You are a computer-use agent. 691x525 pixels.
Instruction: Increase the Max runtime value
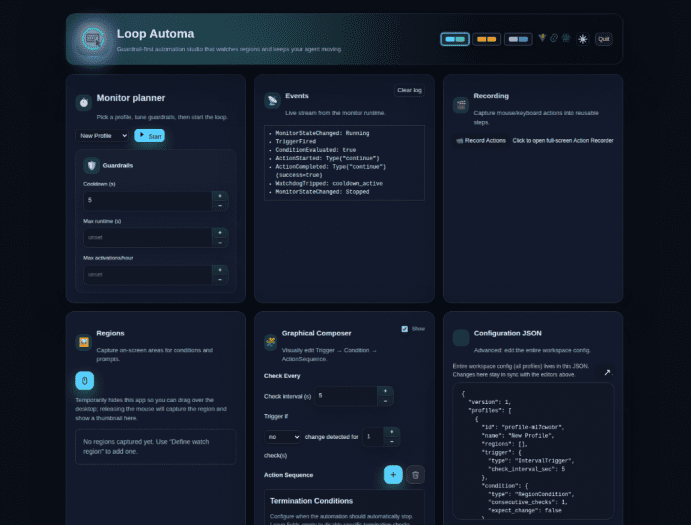(x=220, y=233)
